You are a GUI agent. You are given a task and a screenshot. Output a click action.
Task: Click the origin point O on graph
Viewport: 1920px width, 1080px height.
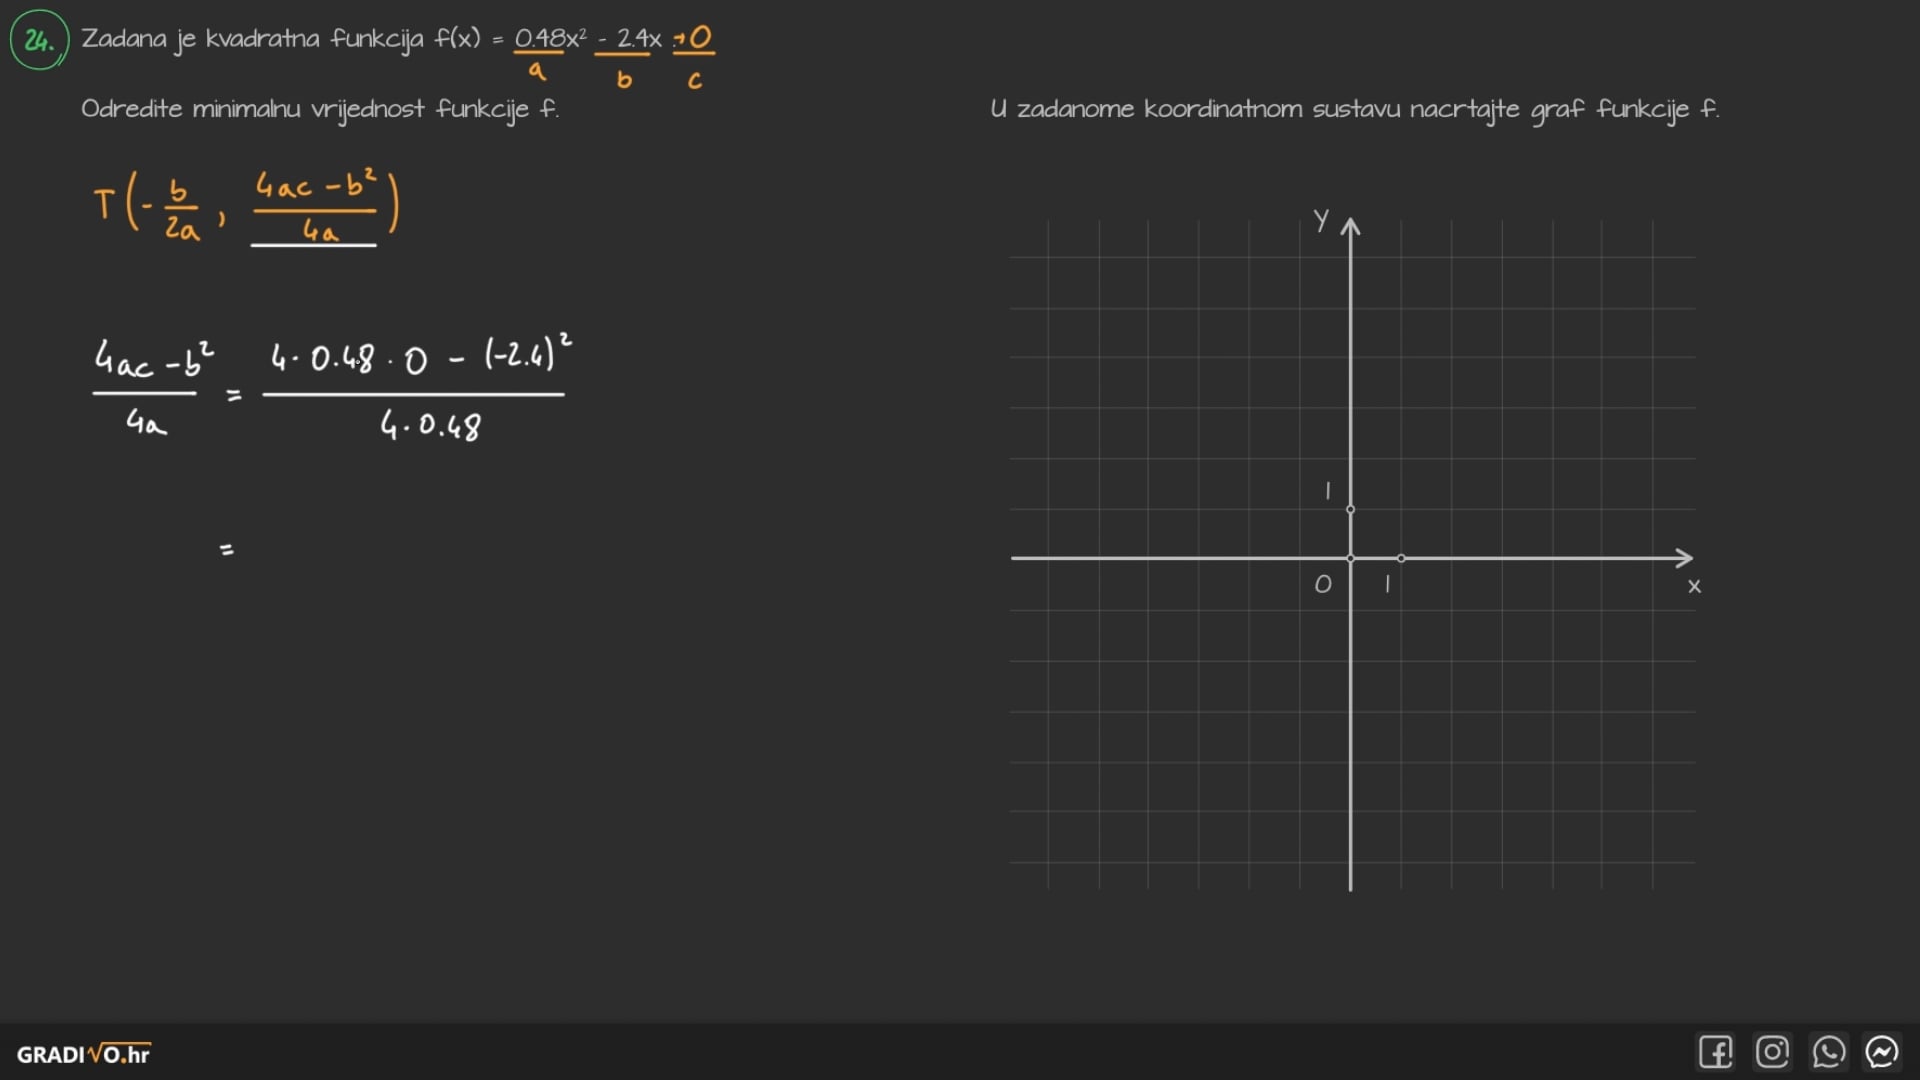click(1350, 558)
